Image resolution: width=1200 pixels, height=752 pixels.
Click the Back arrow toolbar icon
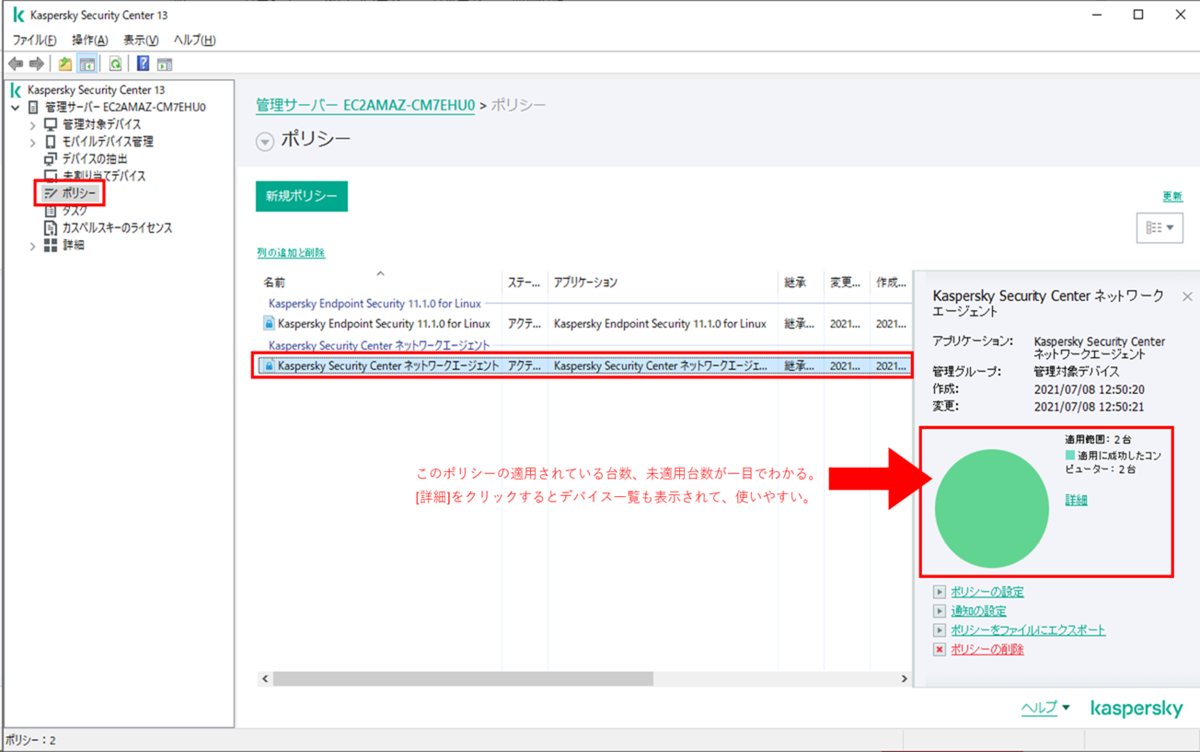15,64
